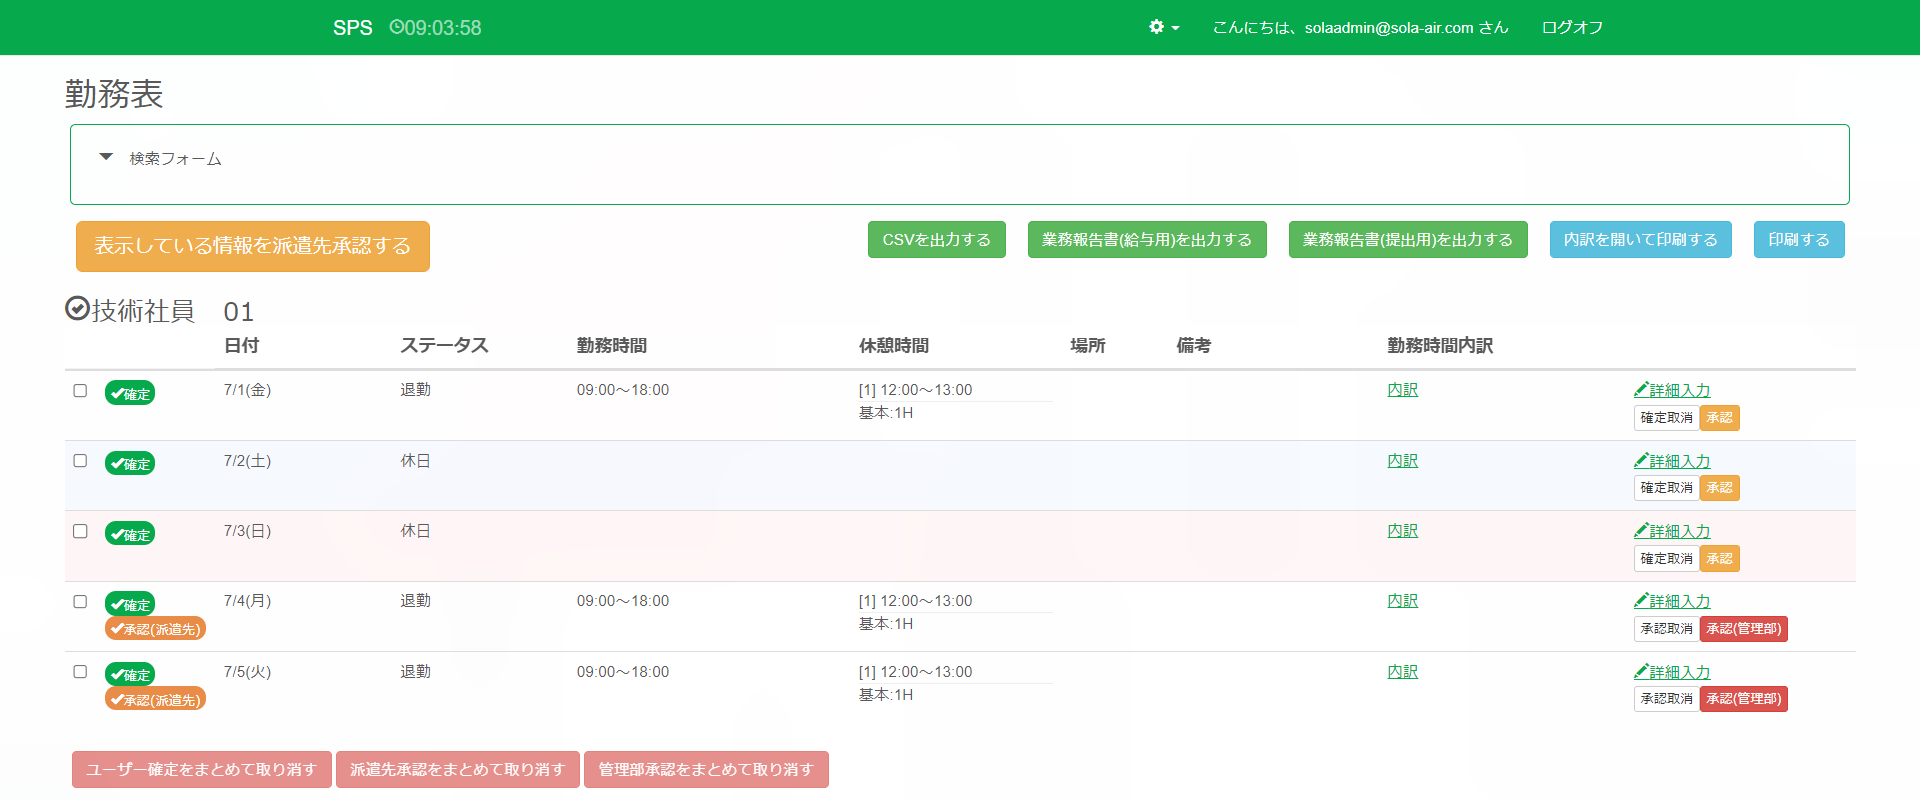Click the gear settings icon in header

(1156, 27)
